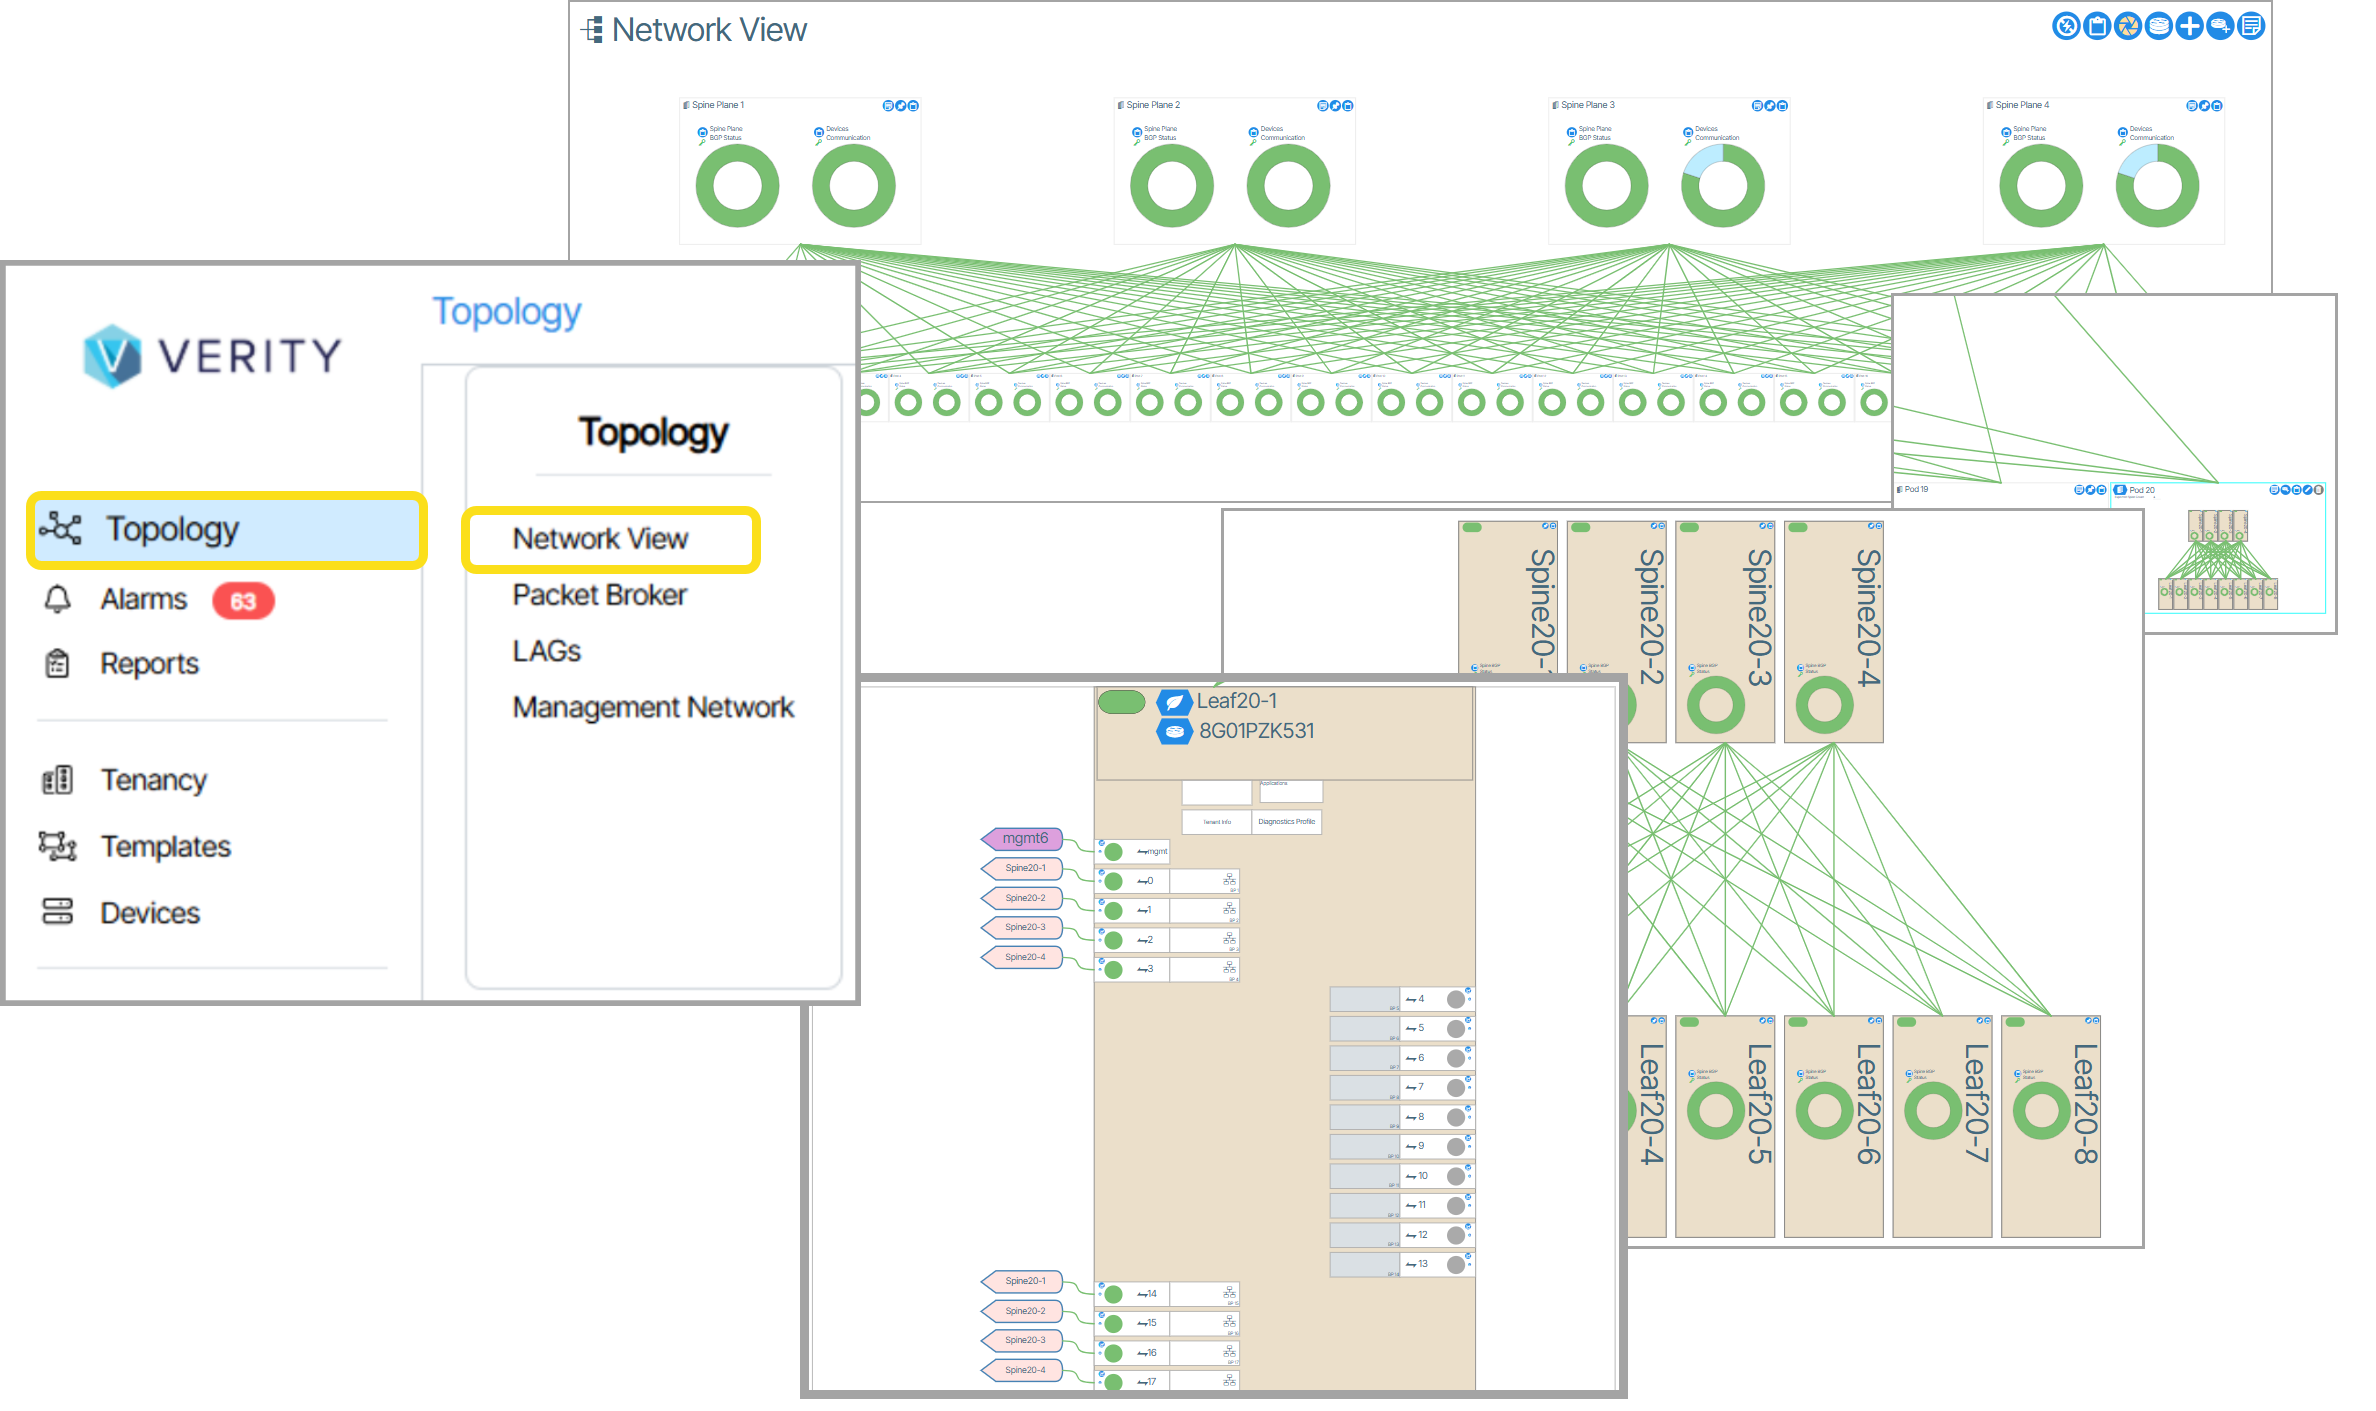Screen dimensions: 2376x1411
Task: Click the switch hexagon icon beside 8G01PZK531
Action: [1174, 732]
